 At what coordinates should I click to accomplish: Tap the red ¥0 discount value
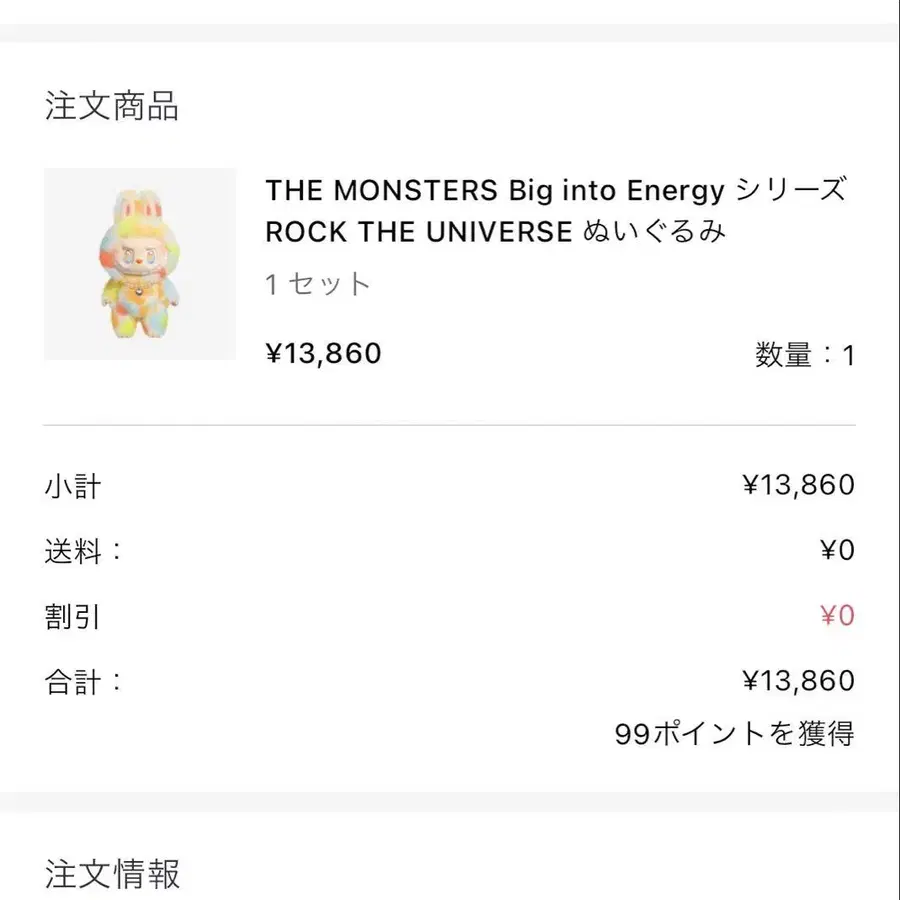click(837, 615)
